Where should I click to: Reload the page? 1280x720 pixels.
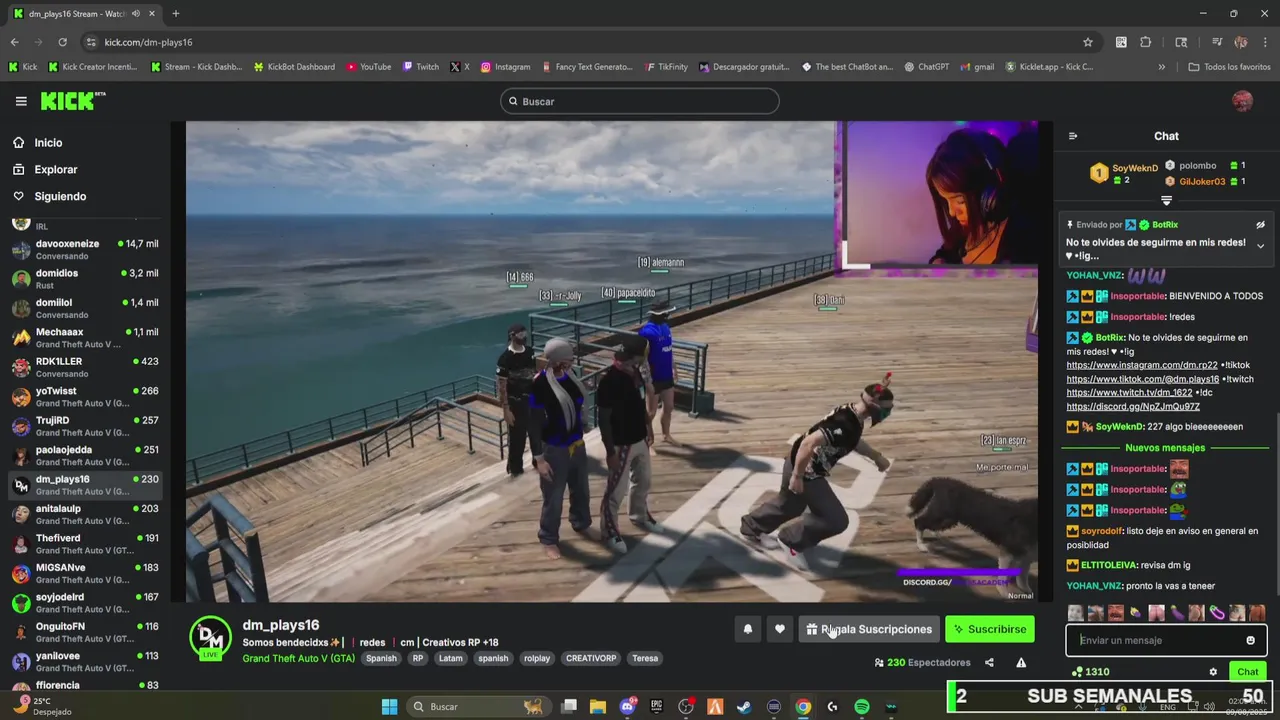(x=62, y=42)
